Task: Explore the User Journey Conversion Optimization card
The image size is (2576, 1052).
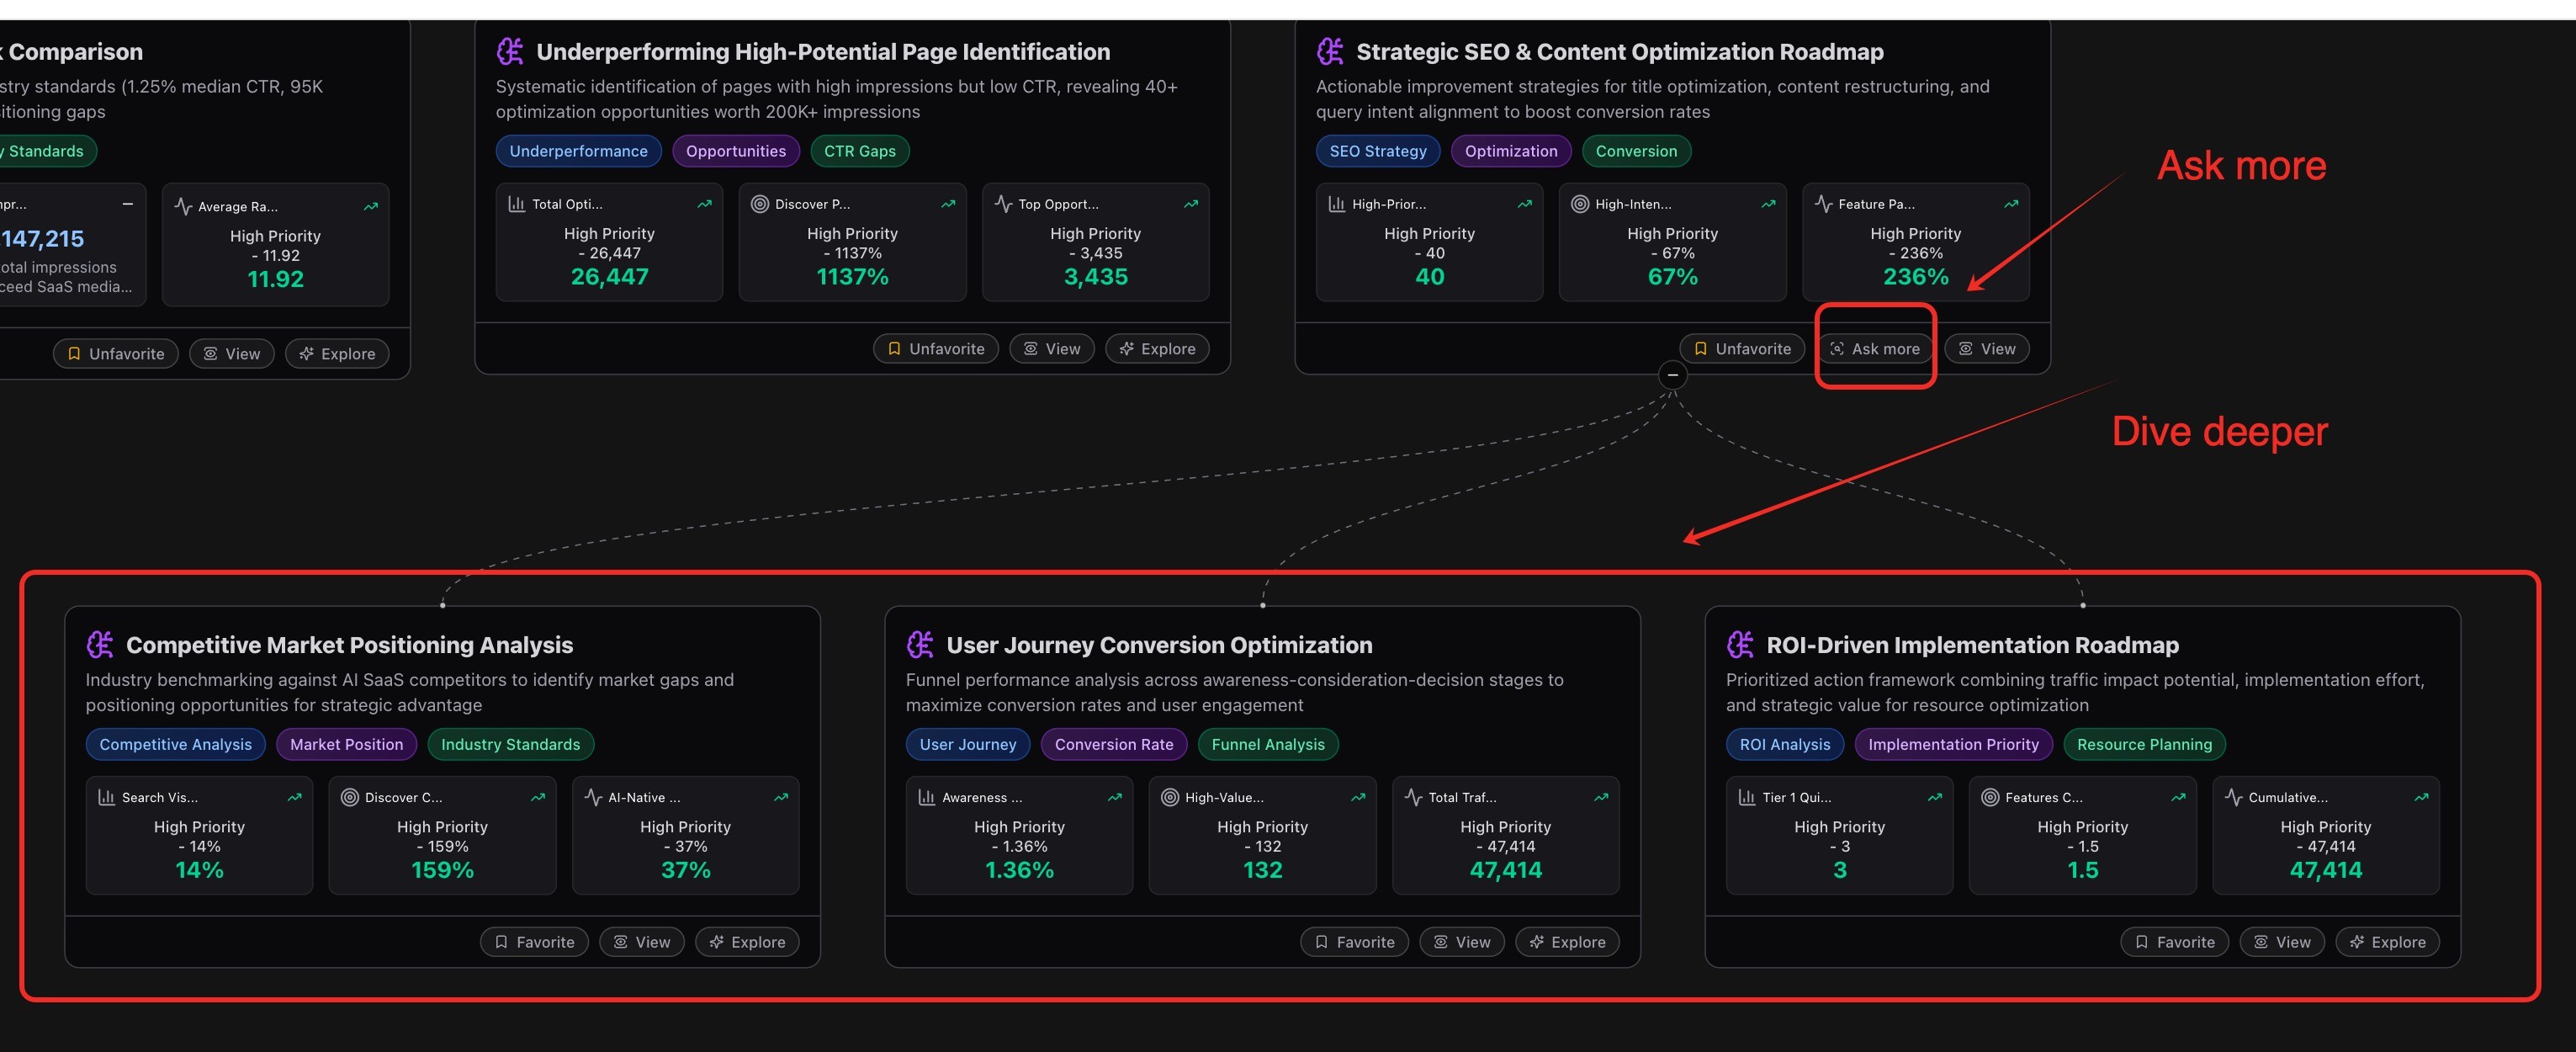Action: pyautogui.click(x=1567, y=942)
